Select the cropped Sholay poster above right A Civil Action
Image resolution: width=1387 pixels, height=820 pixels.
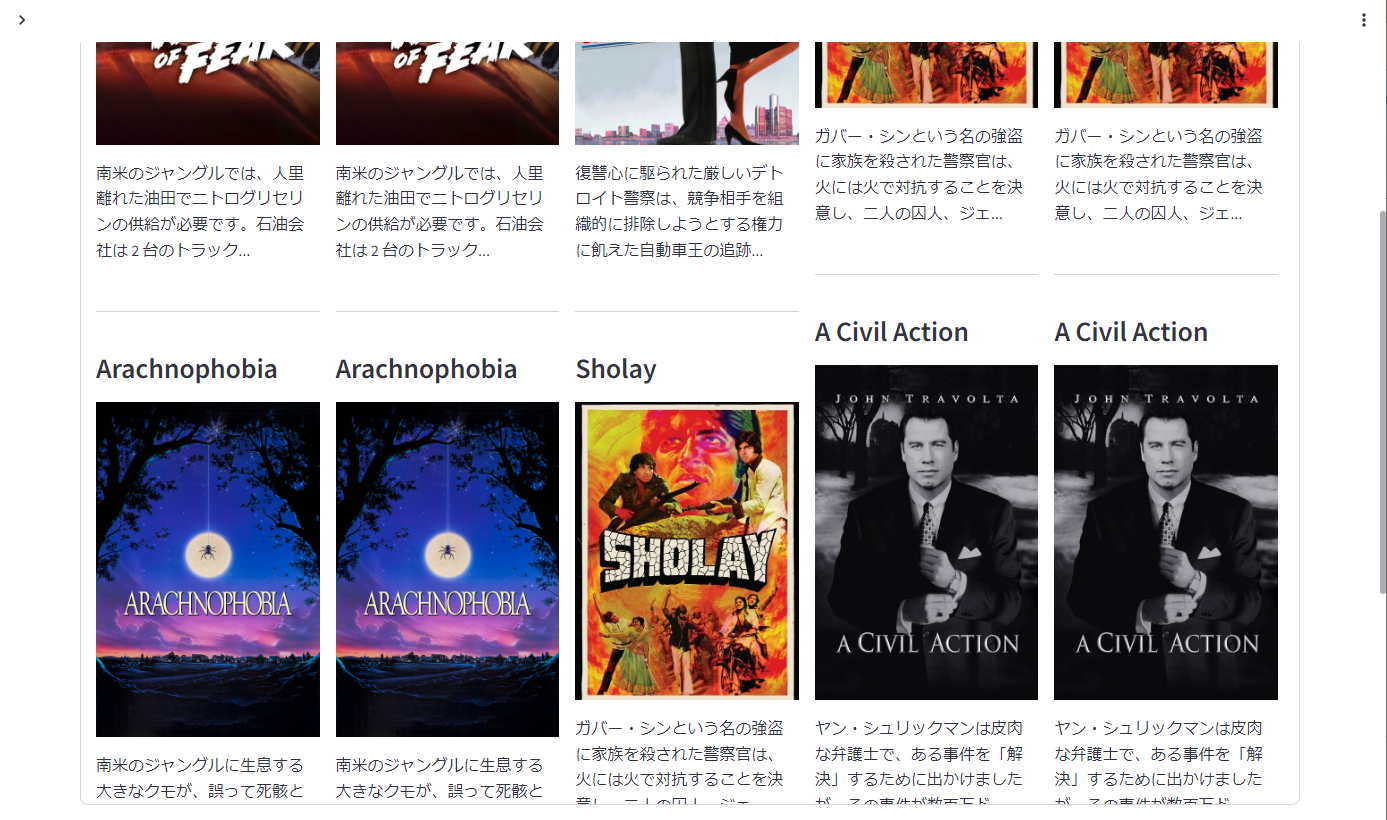click(1166, 75)
